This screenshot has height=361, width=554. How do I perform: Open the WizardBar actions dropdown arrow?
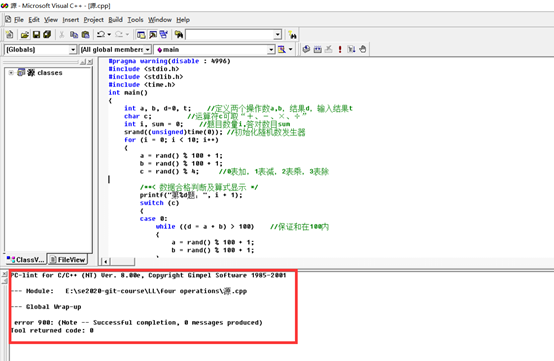pyautogui.click(x=290, y=49)
